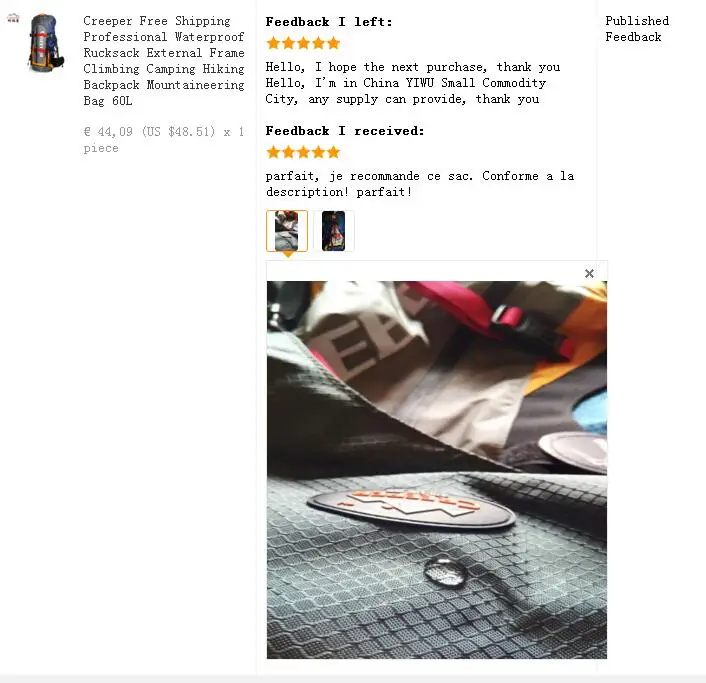Close the enlarged review photo preview
The width and height of the screenshot is (706, 683).
click(589, 273)
